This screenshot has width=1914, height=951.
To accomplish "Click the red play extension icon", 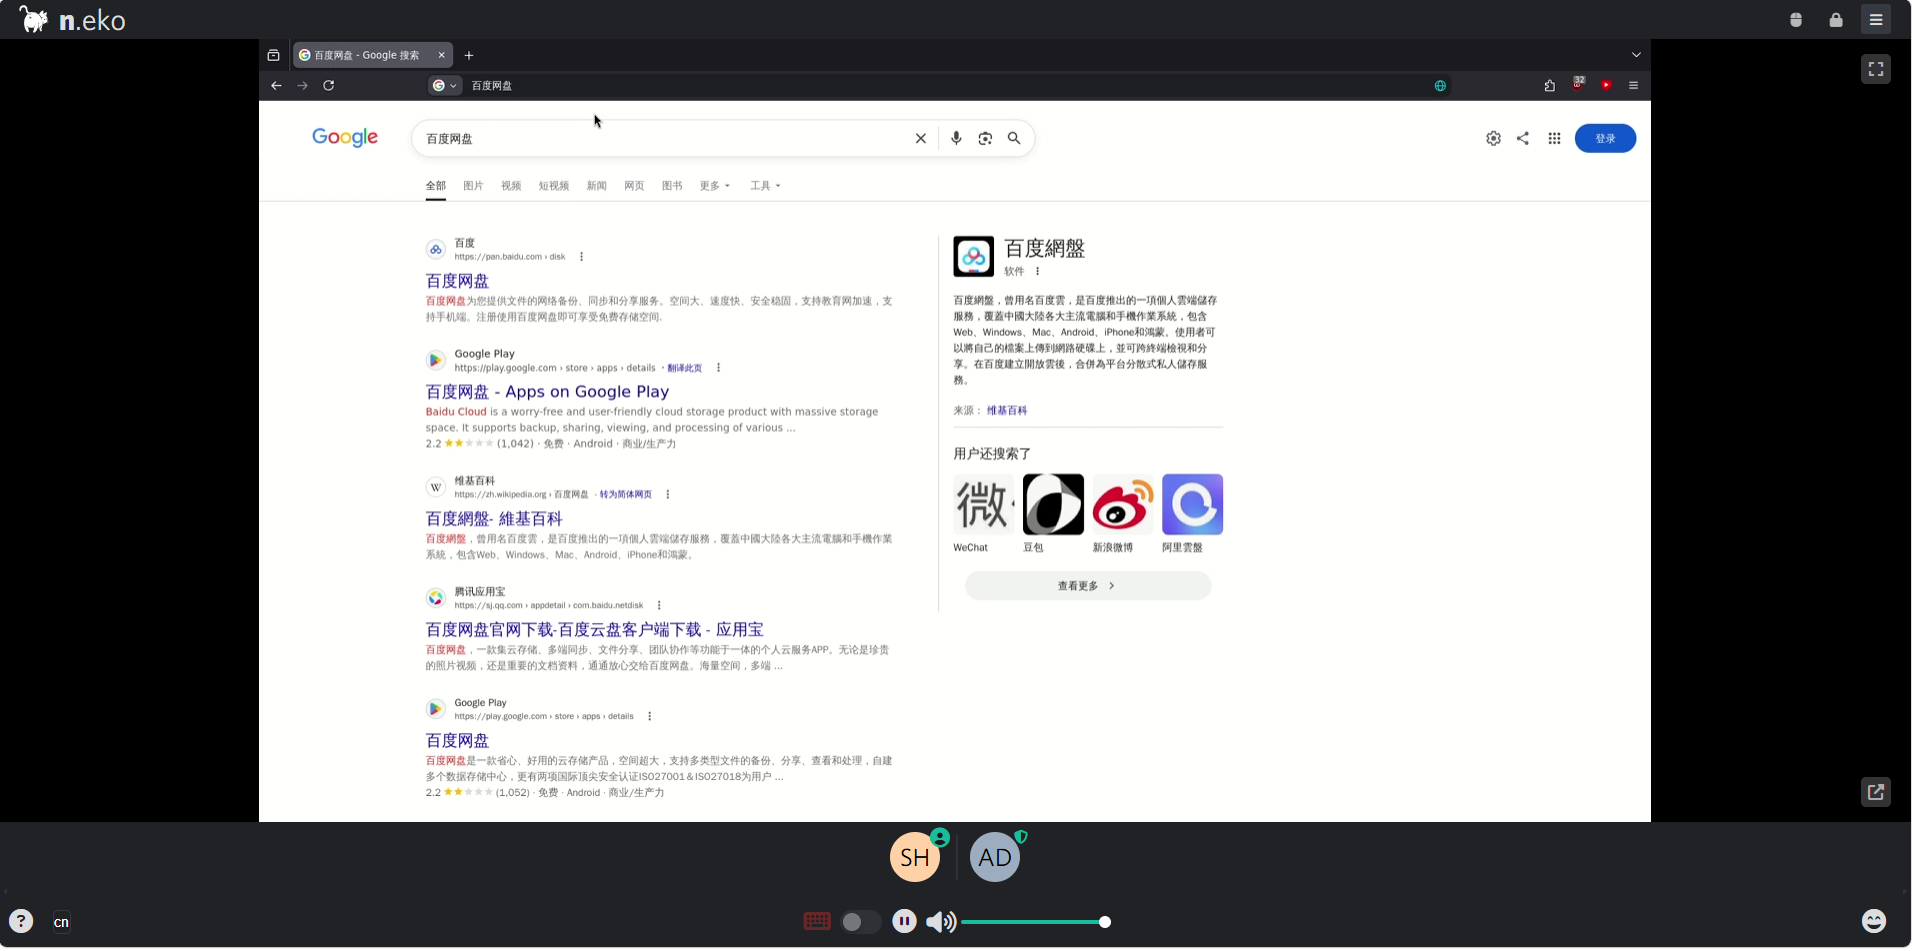I will pos(1606,86).
